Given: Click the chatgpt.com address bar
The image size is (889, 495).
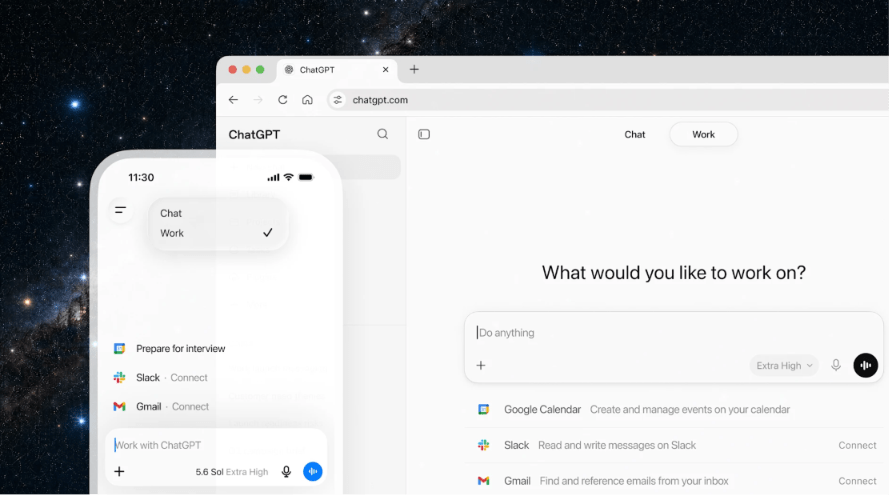Looking at the screenshot, I should [607, 100].
